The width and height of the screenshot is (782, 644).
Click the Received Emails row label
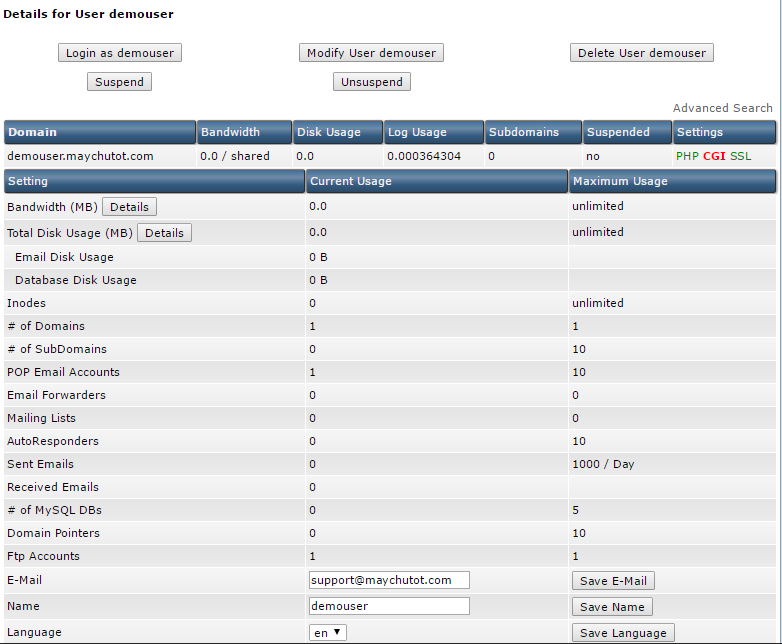click(x=53, y=487)
